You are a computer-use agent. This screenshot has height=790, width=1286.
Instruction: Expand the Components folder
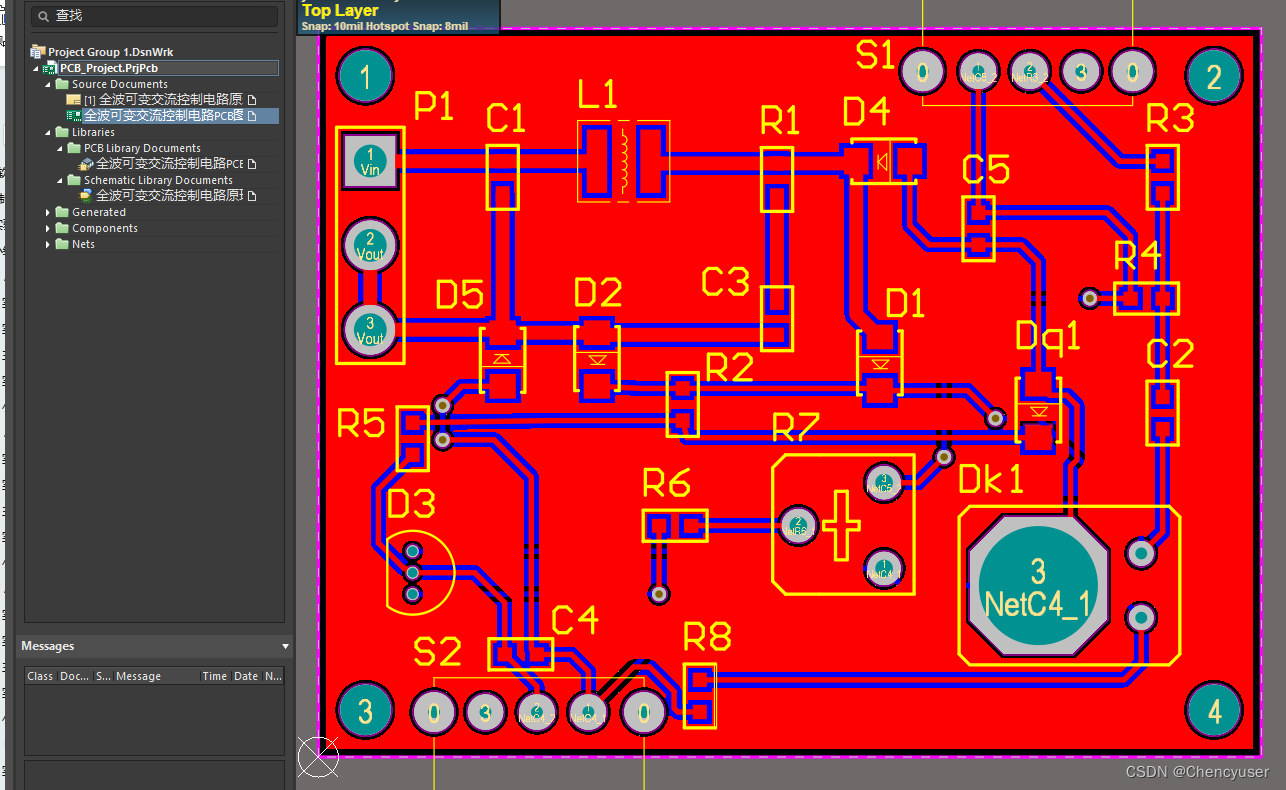(x=48, y=228)
